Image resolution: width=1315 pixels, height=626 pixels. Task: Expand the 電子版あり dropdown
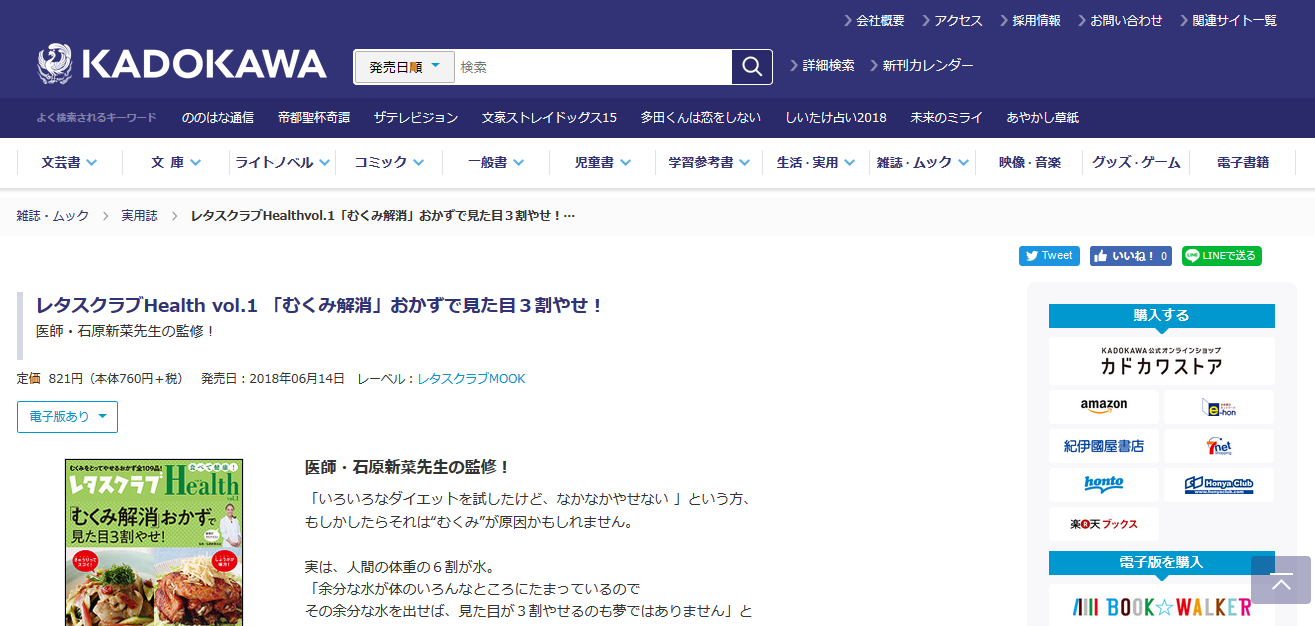[x=67, y=417]
